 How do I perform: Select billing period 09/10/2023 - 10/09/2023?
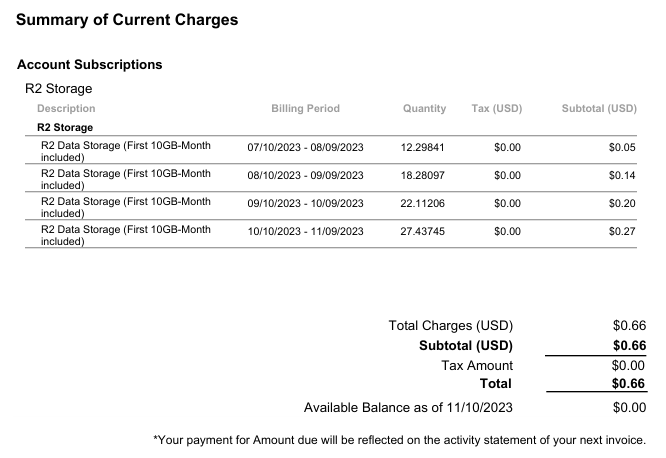pyautogui.click(x=305, y=203)
